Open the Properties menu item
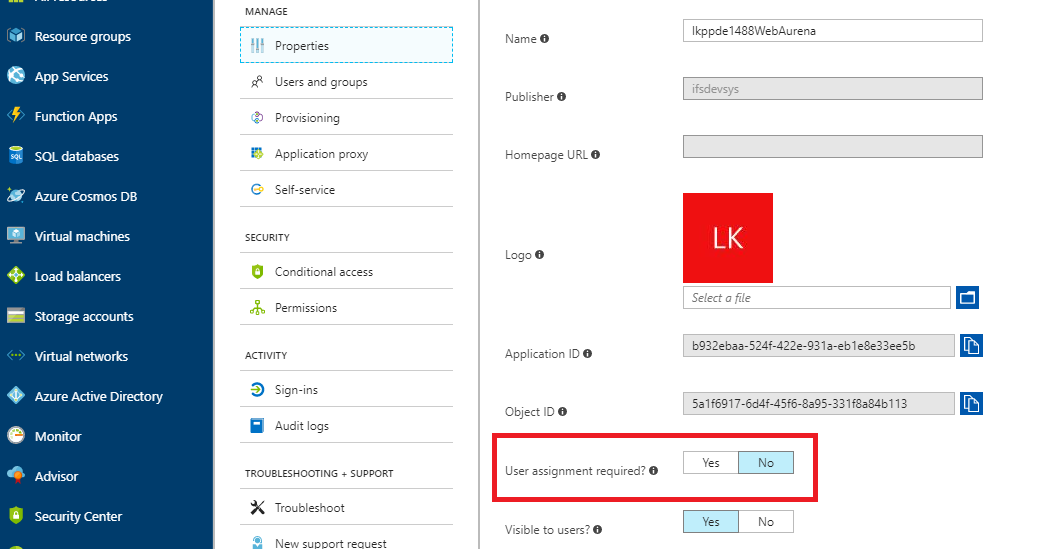The width and height of the screenshot is (1058, 549). (346, 45)
